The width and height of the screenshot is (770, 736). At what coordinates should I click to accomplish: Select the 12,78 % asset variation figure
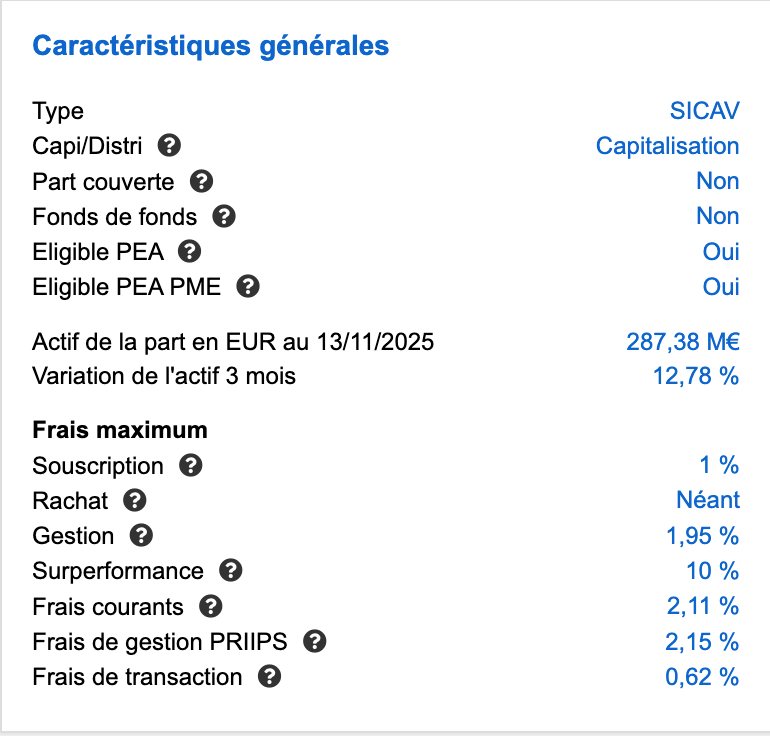[696, 377]
